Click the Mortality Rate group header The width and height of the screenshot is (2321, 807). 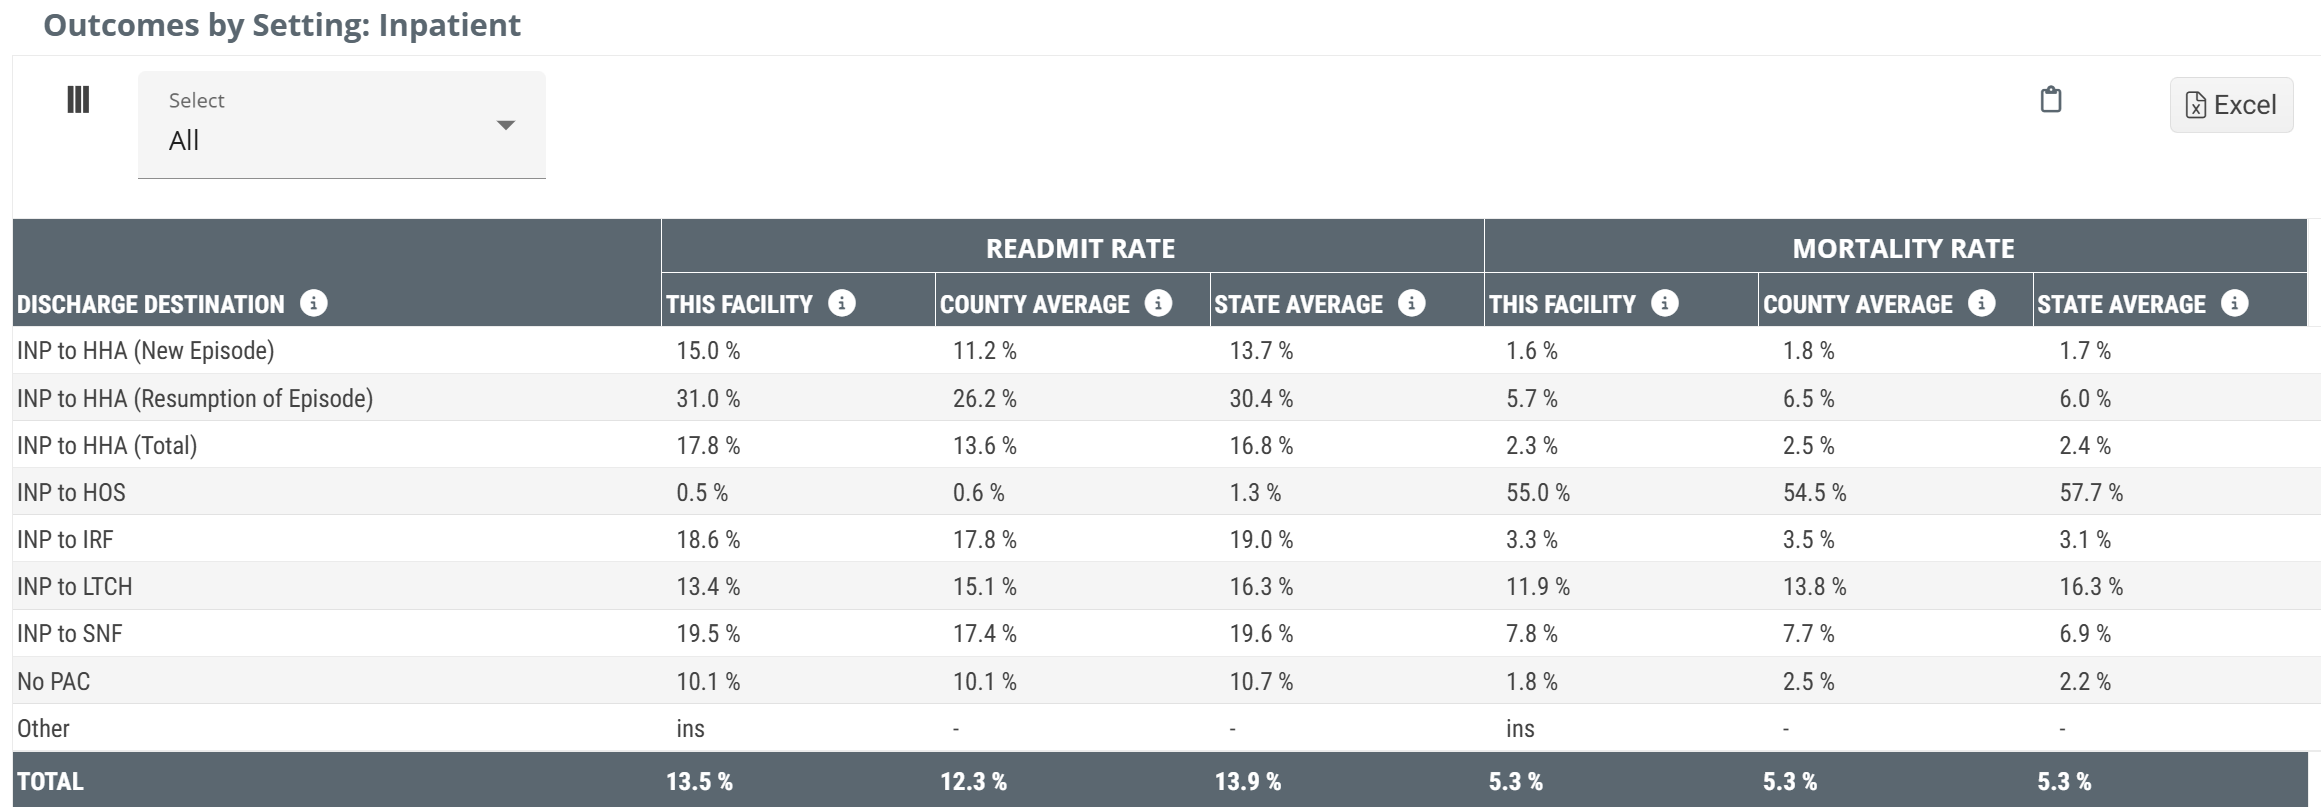(1903, 248)
